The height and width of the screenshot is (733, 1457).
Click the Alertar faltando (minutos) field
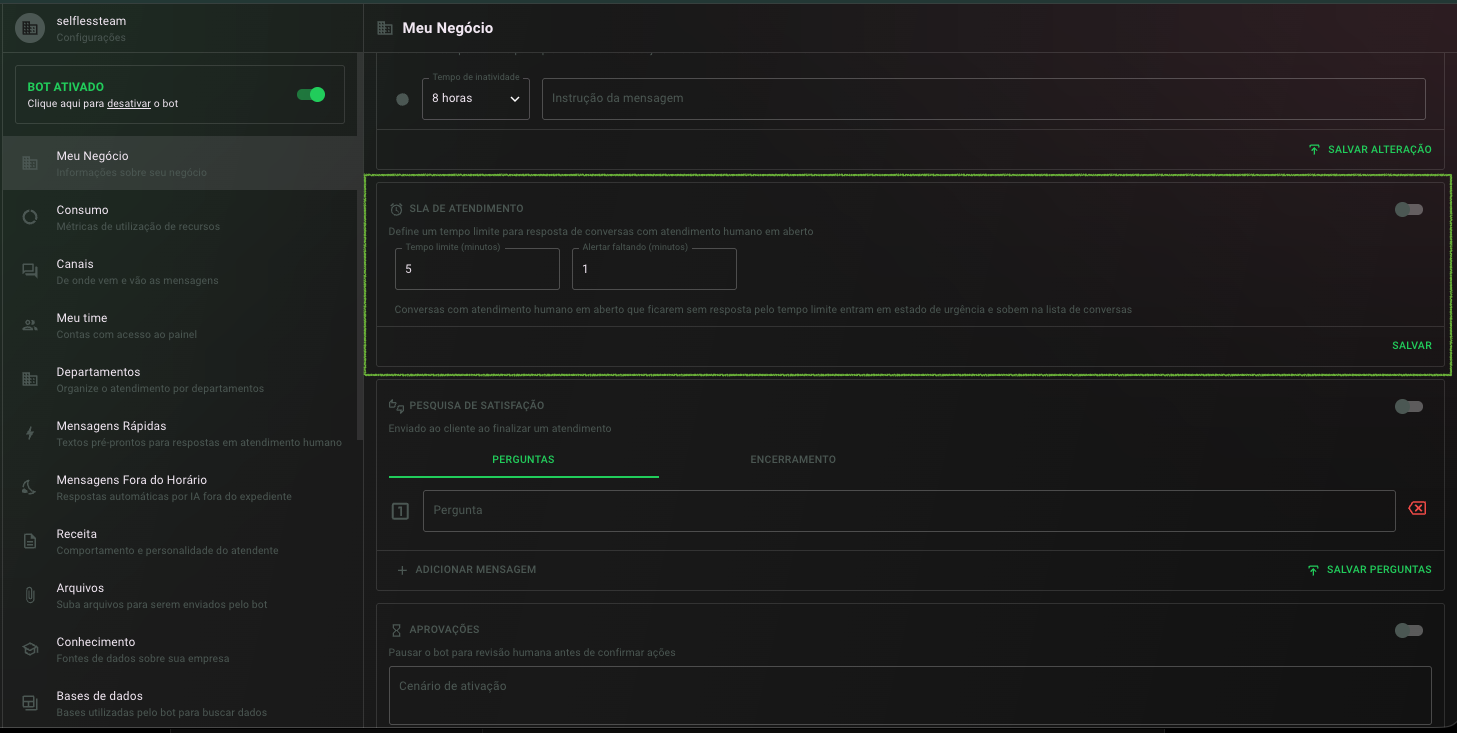tap(654, 269)
